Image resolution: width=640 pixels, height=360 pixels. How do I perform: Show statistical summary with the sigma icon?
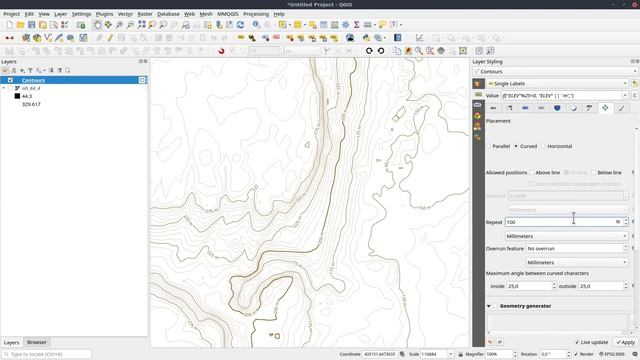pyautogui.click(x=356, y=25)
